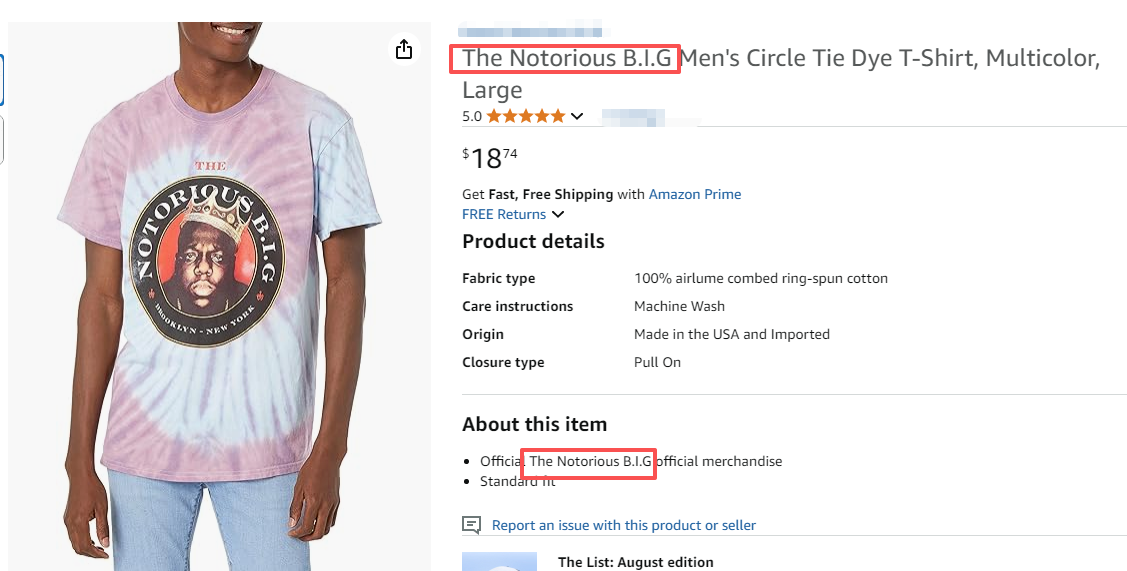The height and width of the screenshot is (571, 1127).
Task: Open the blurred ratings count beside stars
Action: [x=650, y=118]
